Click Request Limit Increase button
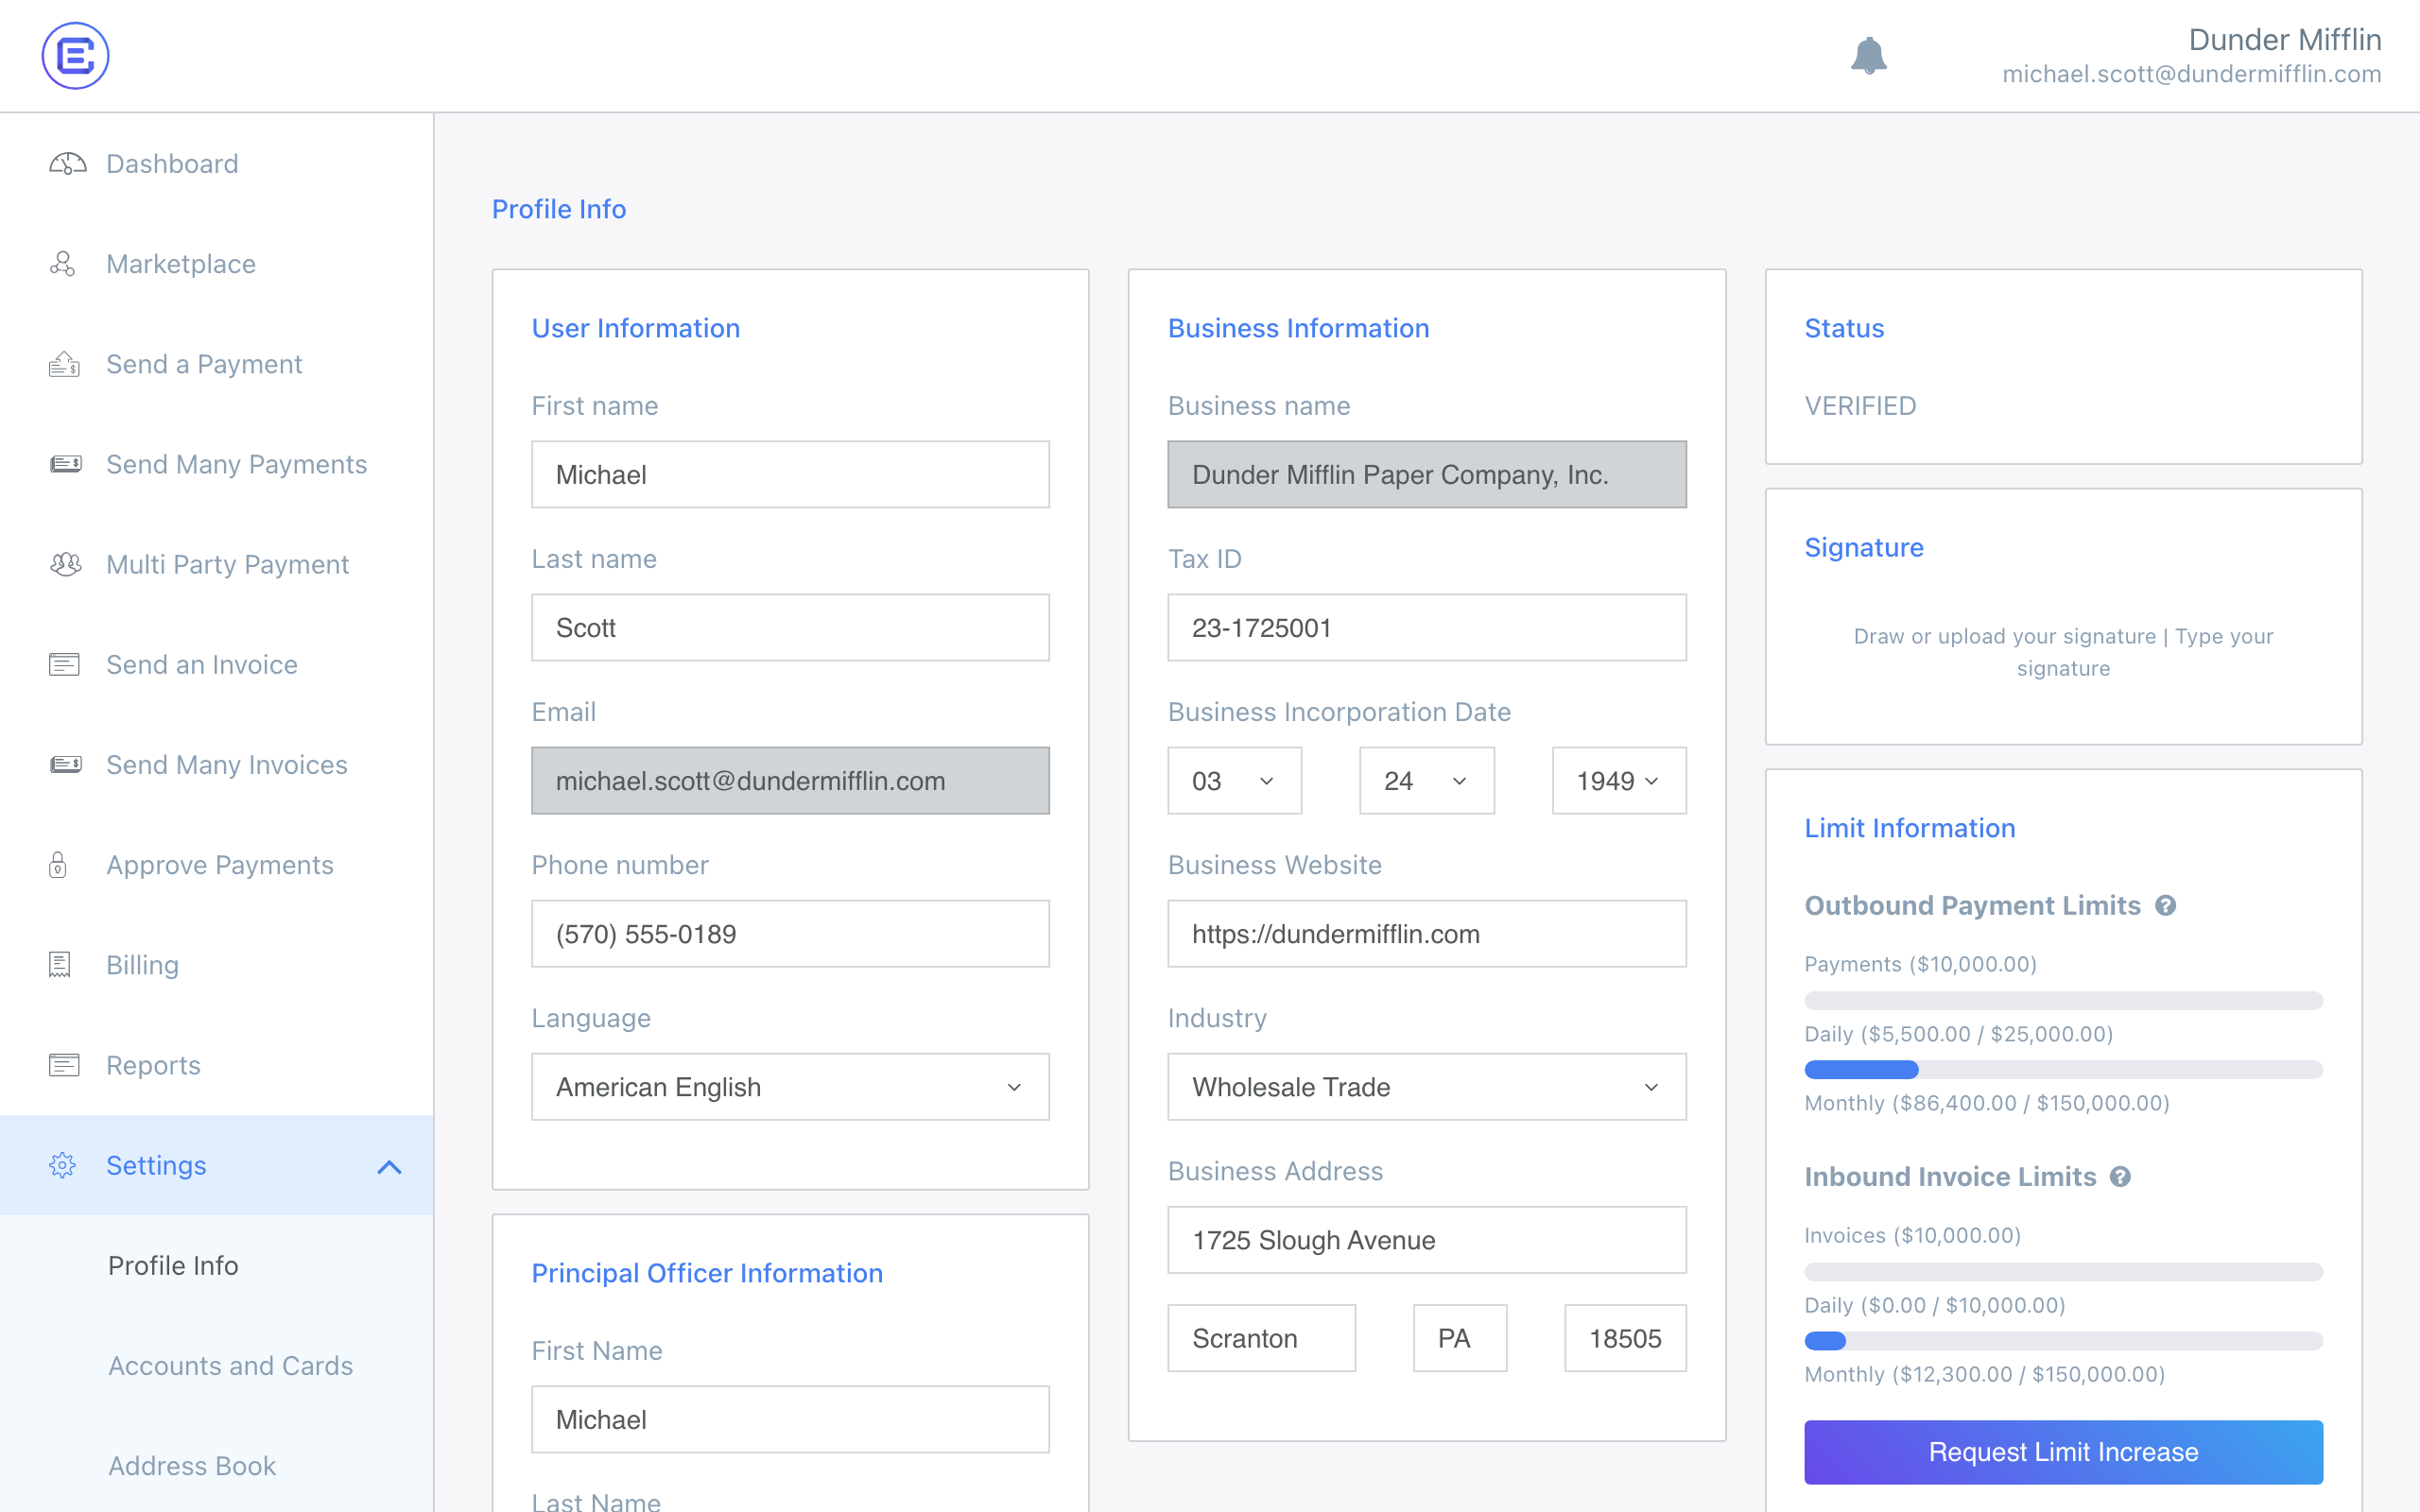Viewport: 2420px width, 1512px height. coord(2063,1452)
